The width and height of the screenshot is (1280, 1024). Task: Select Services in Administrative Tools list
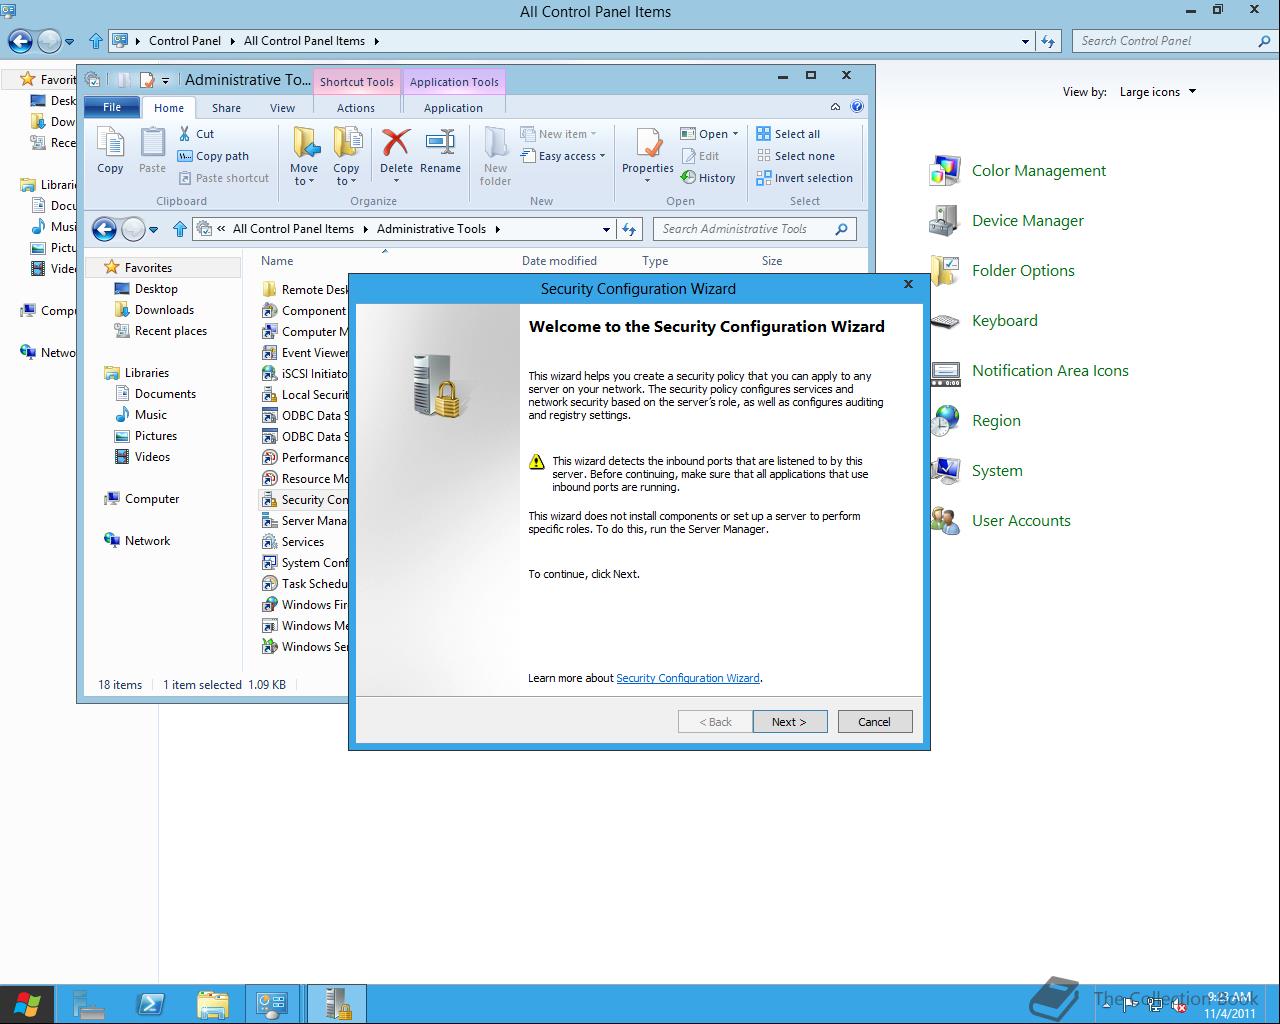[303, 542]
